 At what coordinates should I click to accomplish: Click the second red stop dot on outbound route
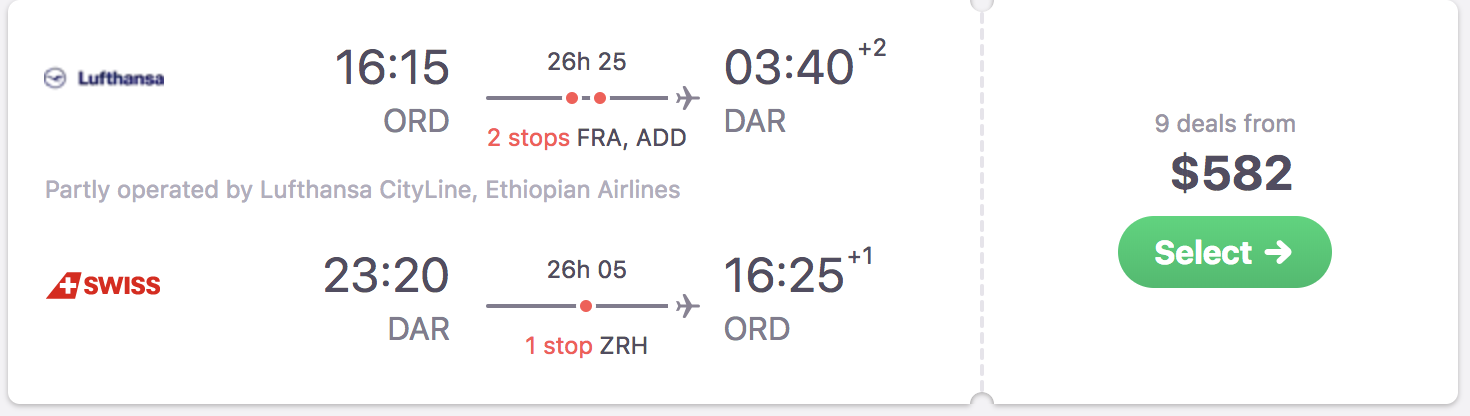(x=600, y=98)
